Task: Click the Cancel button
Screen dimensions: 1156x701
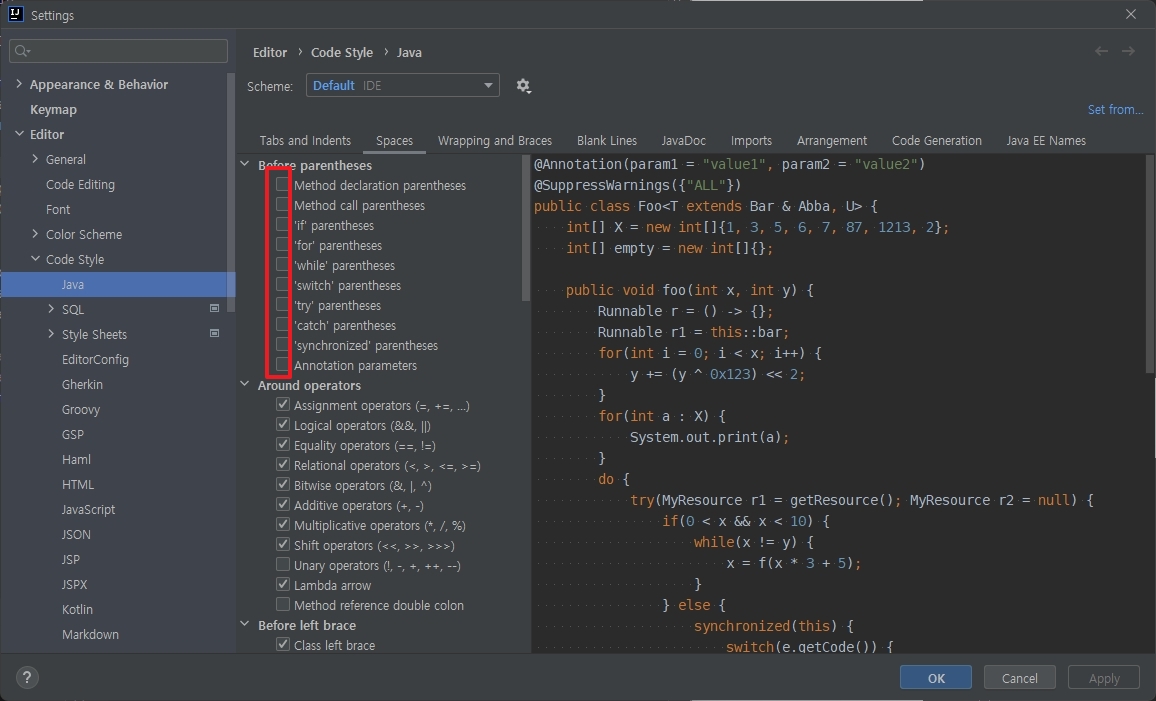Action: tap(1020, 677)
